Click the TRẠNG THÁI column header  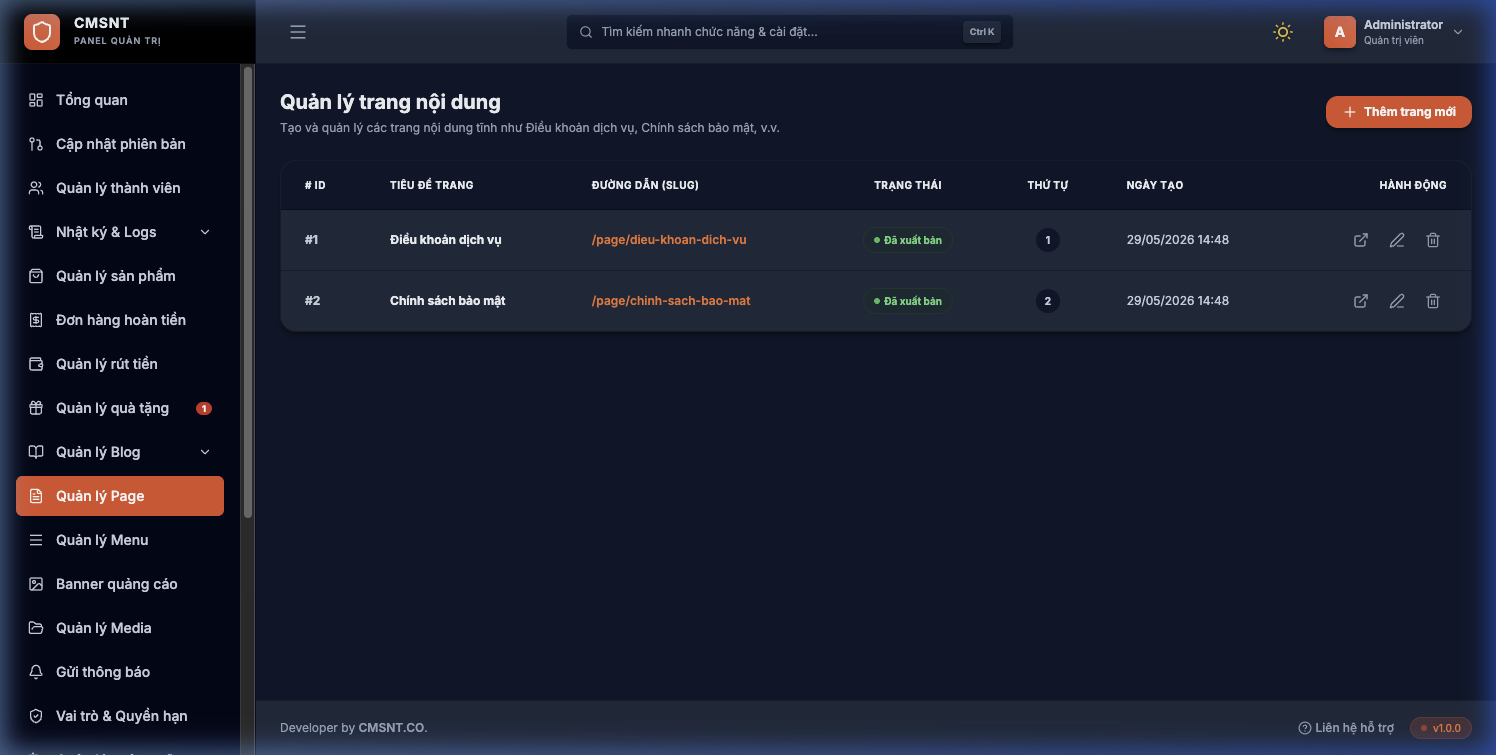[x=908, y=185]
